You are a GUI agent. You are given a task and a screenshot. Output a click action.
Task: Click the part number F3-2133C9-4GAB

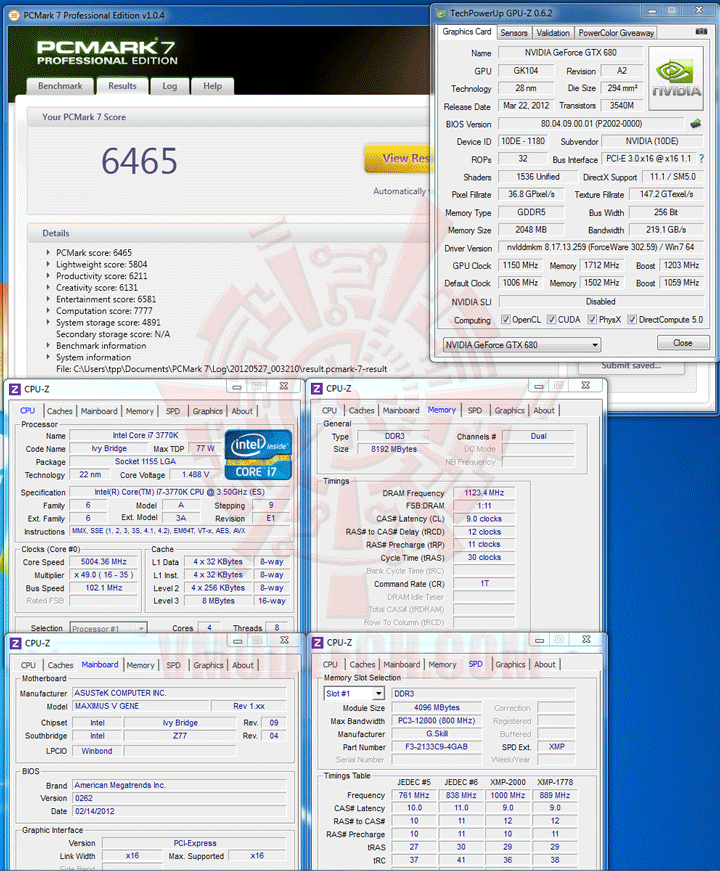pos(436,747)
